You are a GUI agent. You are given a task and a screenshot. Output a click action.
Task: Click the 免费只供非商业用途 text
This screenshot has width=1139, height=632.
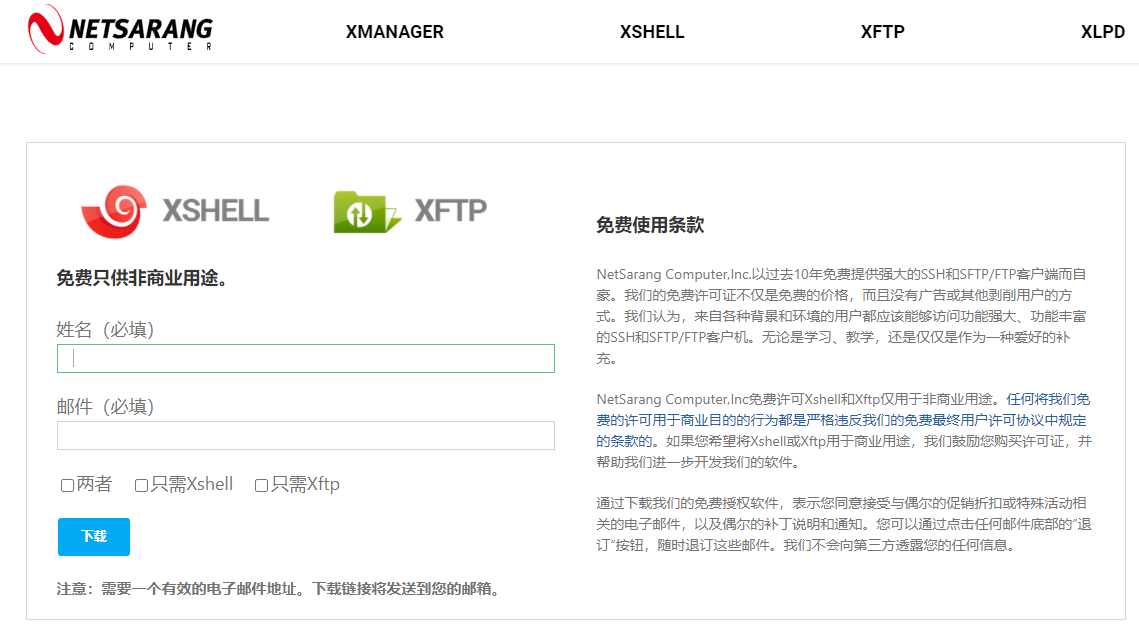pos(142,278)
